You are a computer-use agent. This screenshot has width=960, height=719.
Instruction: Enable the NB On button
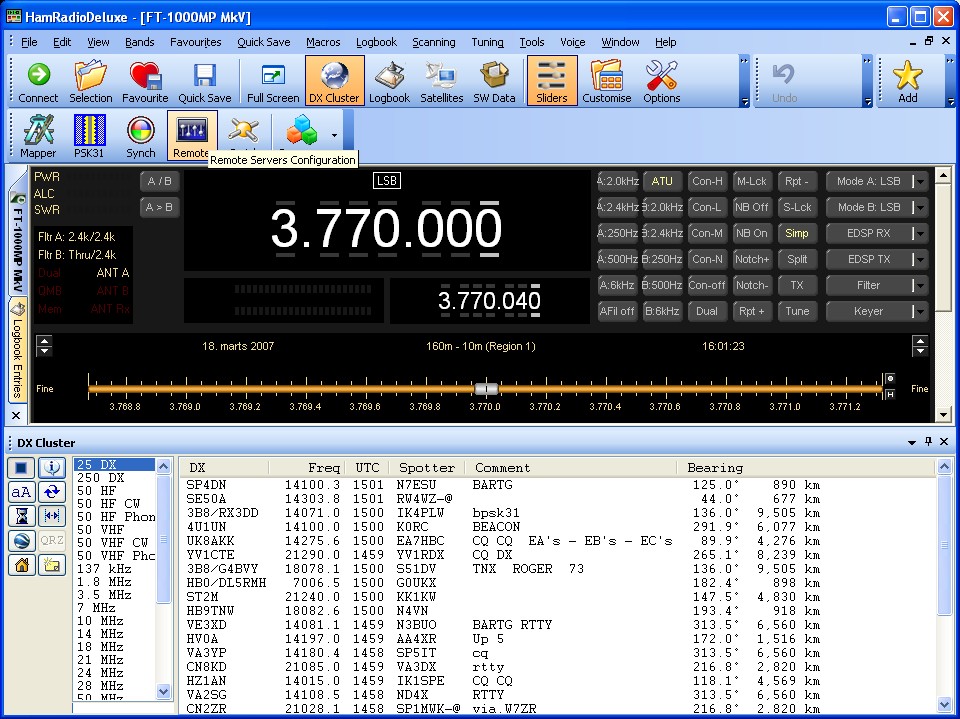(x=752, y=233)
